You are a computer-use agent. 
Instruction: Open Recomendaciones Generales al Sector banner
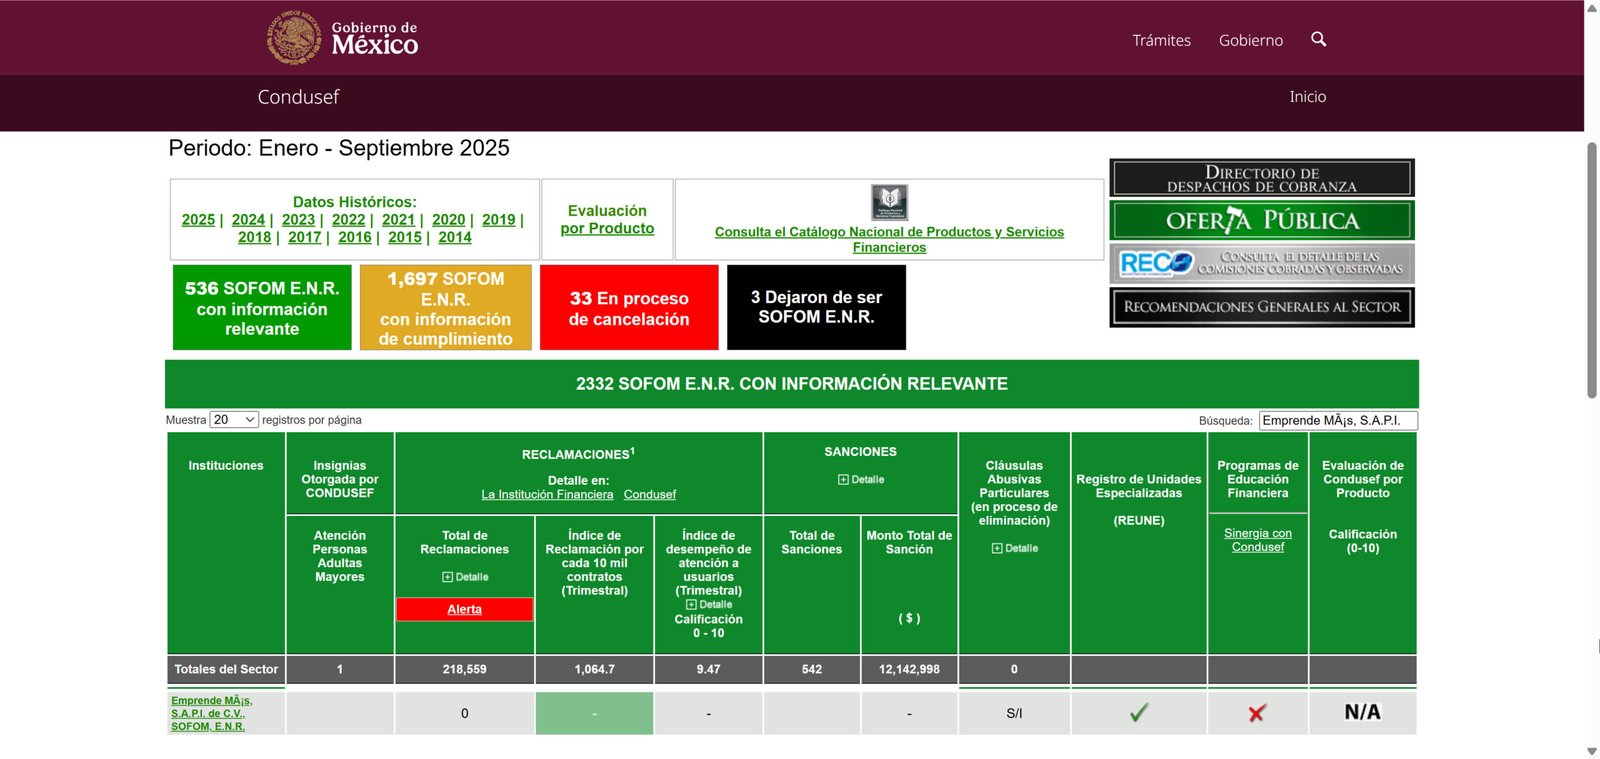1261,307
